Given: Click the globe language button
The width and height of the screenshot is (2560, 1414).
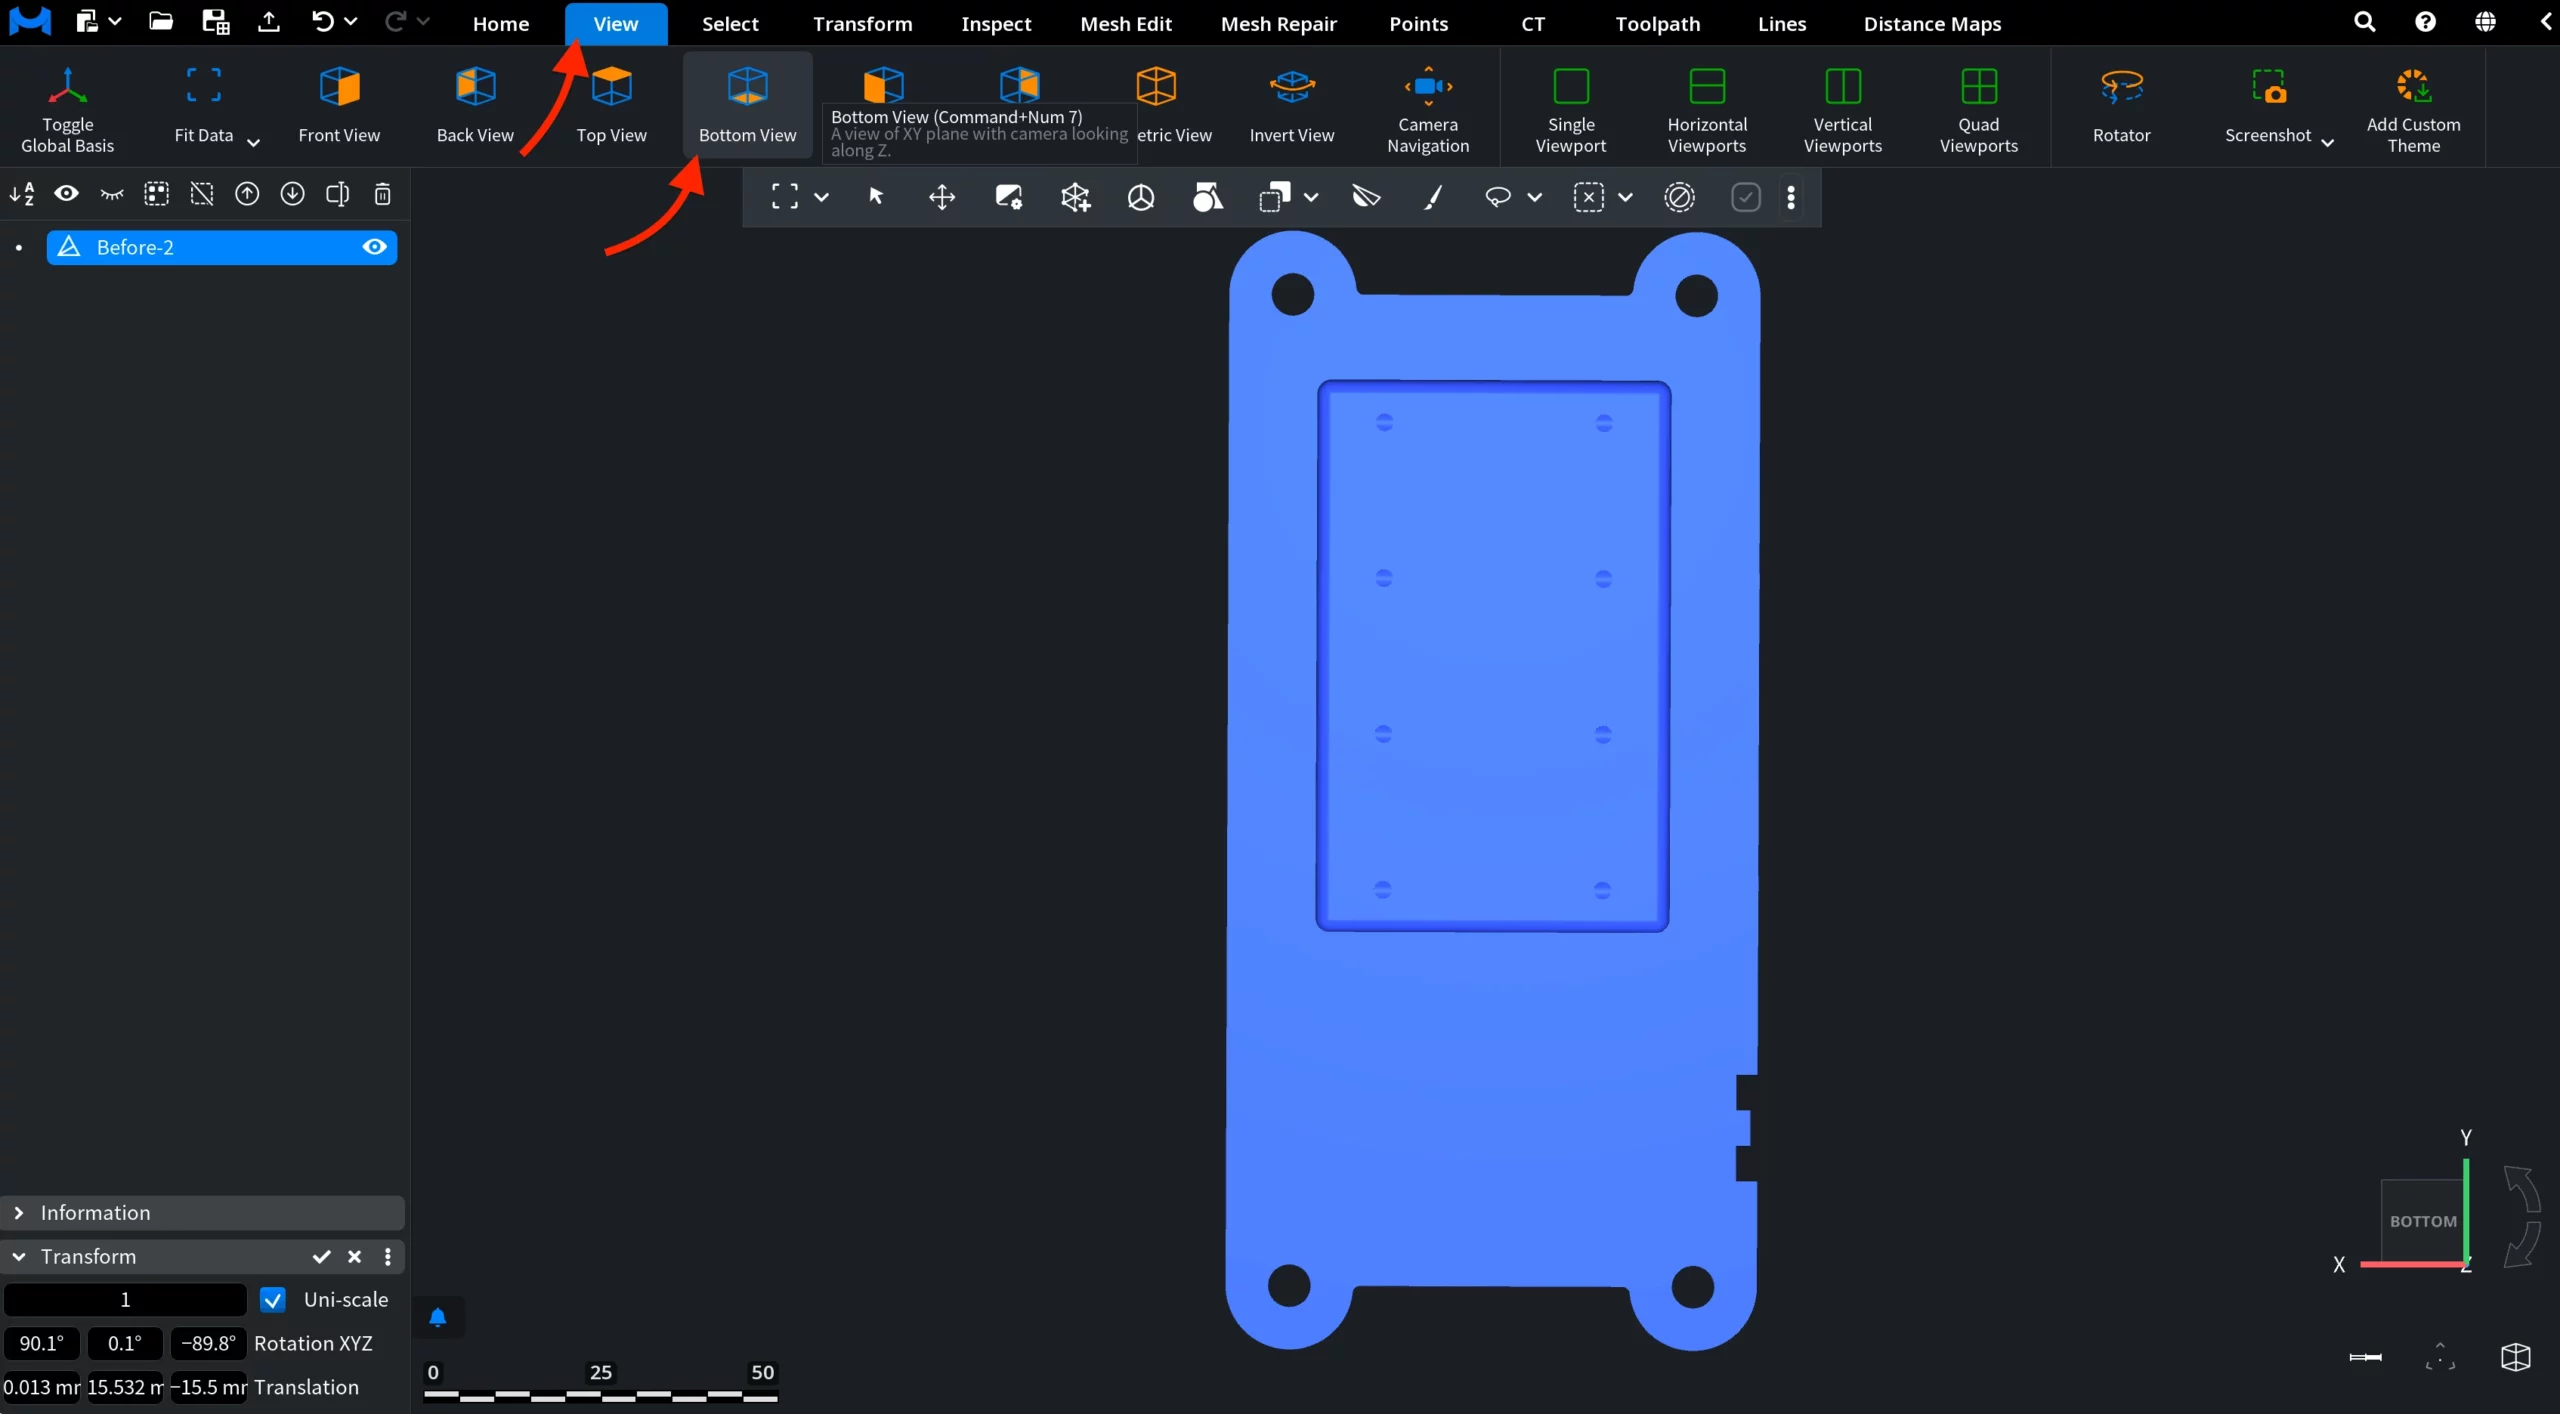Looking at the screenshot, I should [x=2485, y=21].
